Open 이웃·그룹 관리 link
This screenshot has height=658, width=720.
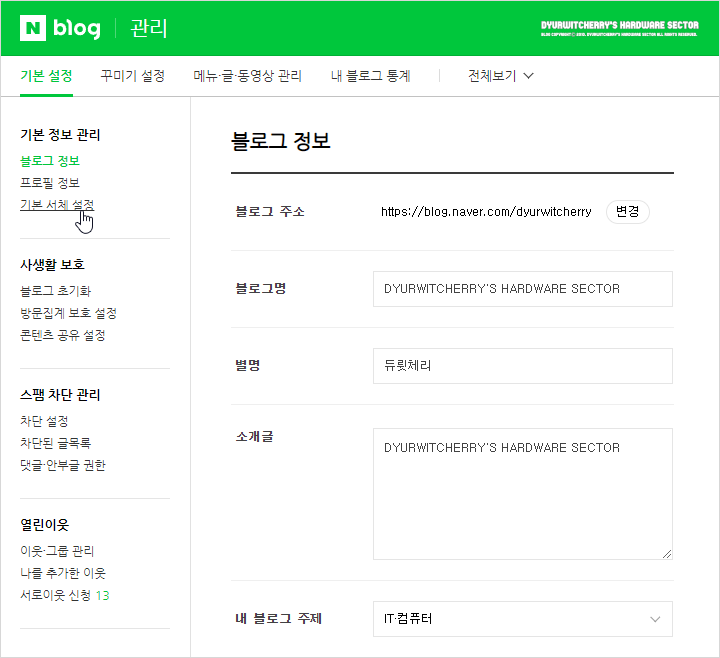click(57, 551)
